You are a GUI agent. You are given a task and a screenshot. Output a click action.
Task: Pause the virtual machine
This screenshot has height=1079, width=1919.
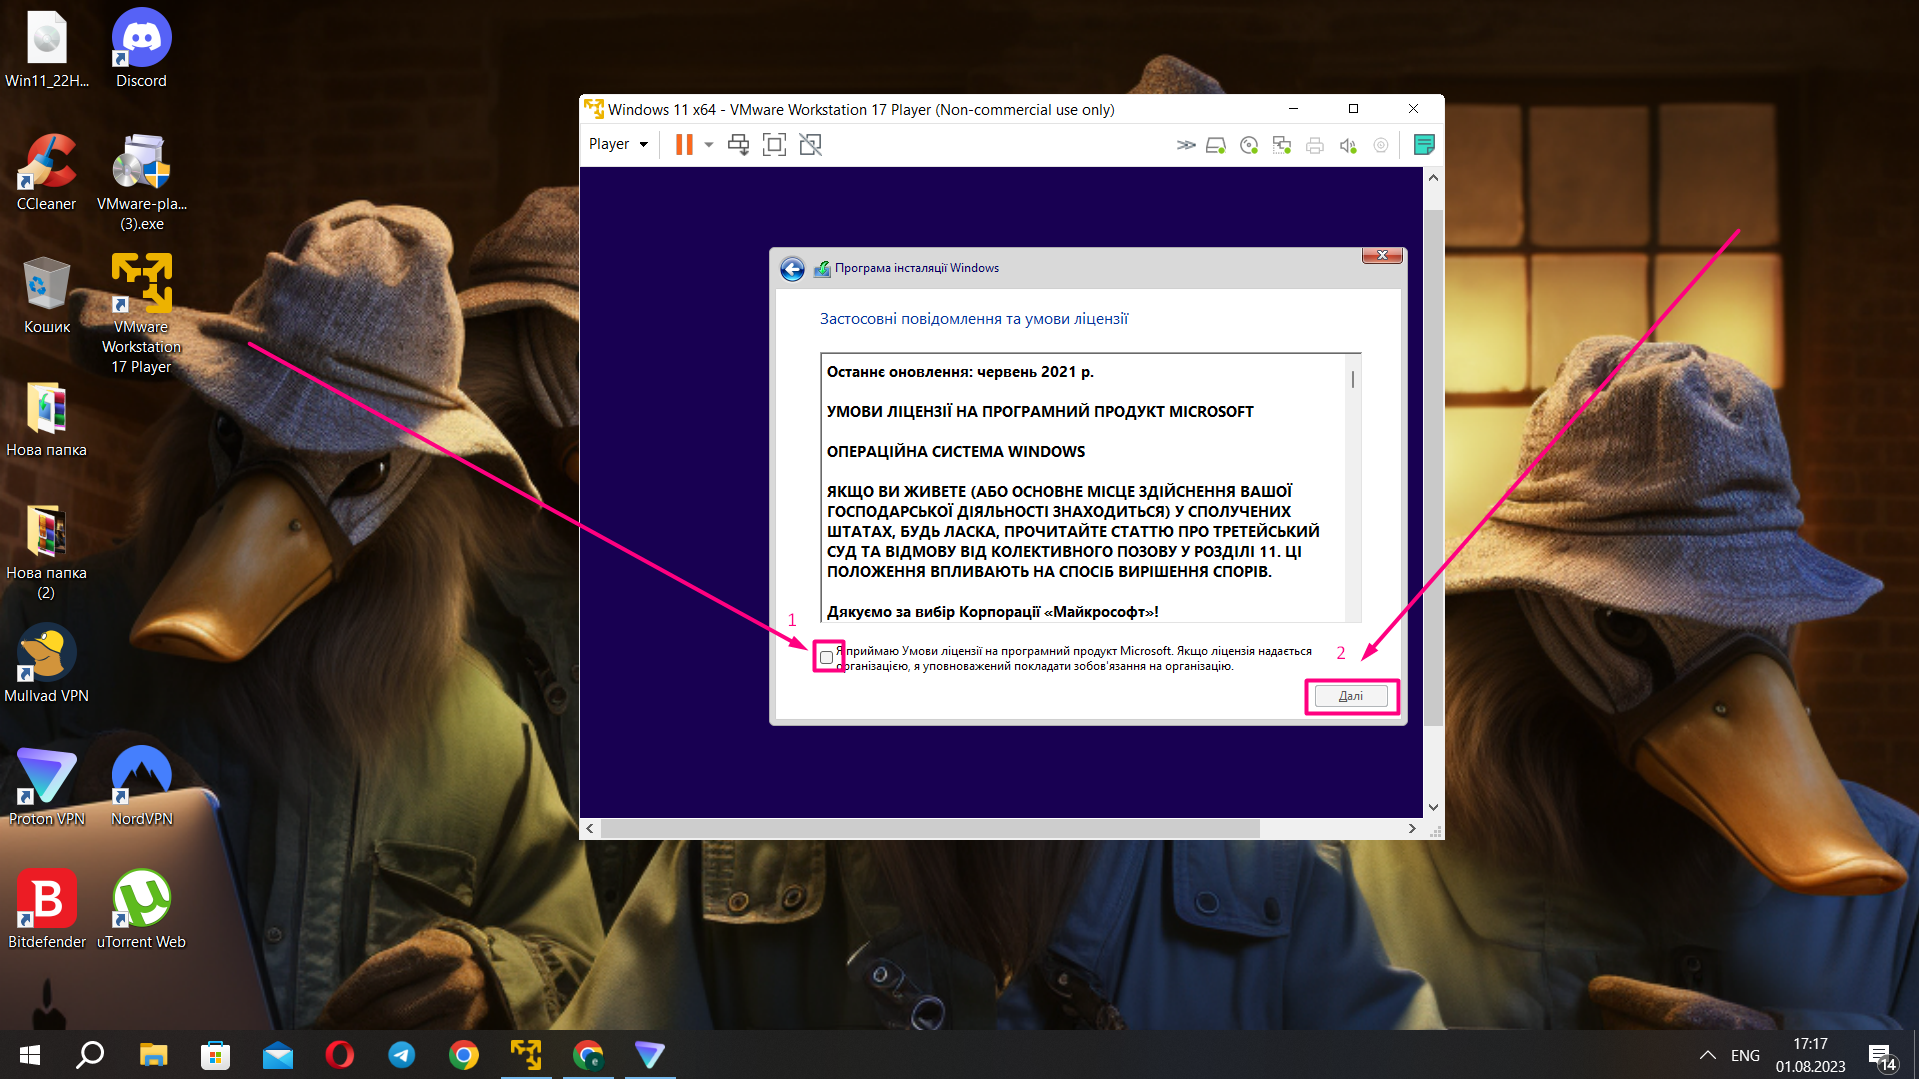(x=684, y=145)
